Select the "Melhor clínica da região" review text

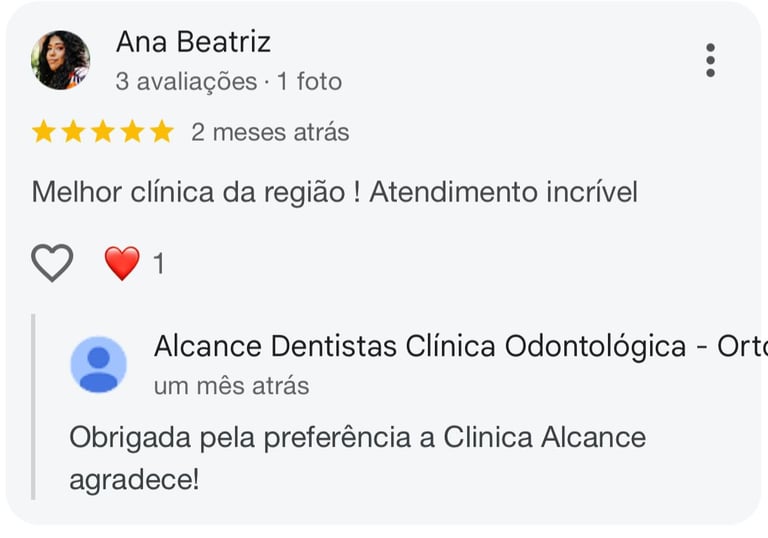[x=334, y=192]
